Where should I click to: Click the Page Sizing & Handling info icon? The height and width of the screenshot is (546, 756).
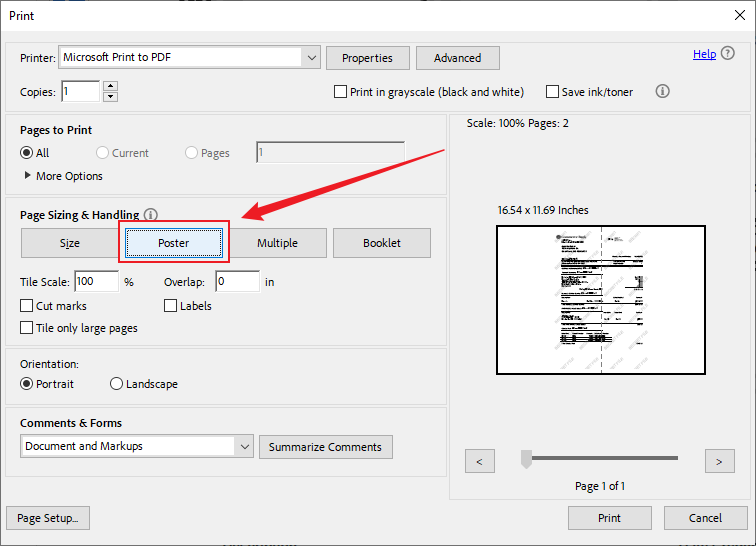click(x=151, y=215)
